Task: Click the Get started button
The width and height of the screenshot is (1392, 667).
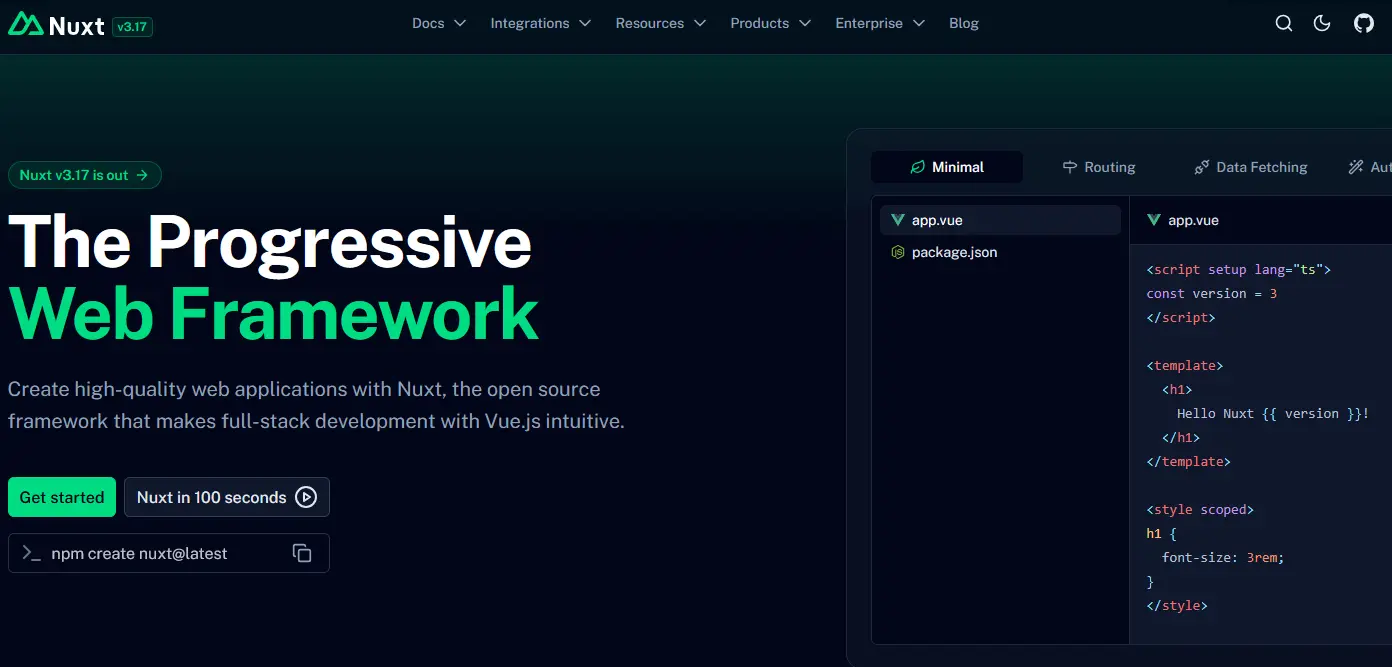Action: tap(62, 497)
